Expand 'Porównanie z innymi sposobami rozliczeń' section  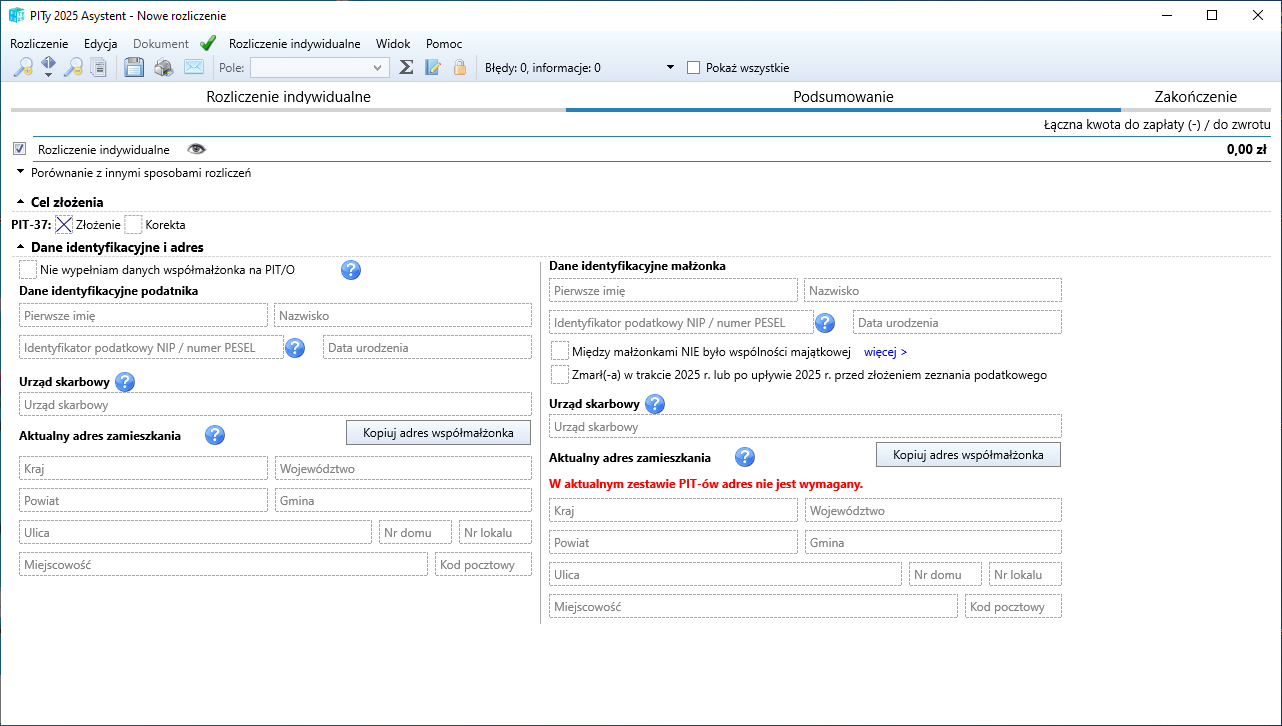pos(20,173)
